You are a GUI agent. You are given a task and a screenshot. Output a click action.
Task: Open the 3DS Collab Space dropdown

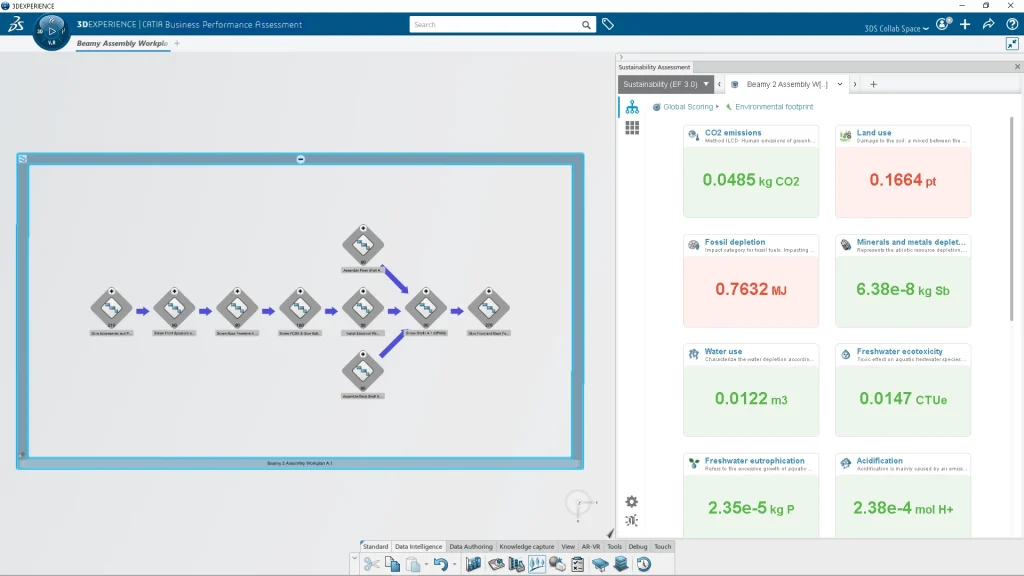coord(896,28)
